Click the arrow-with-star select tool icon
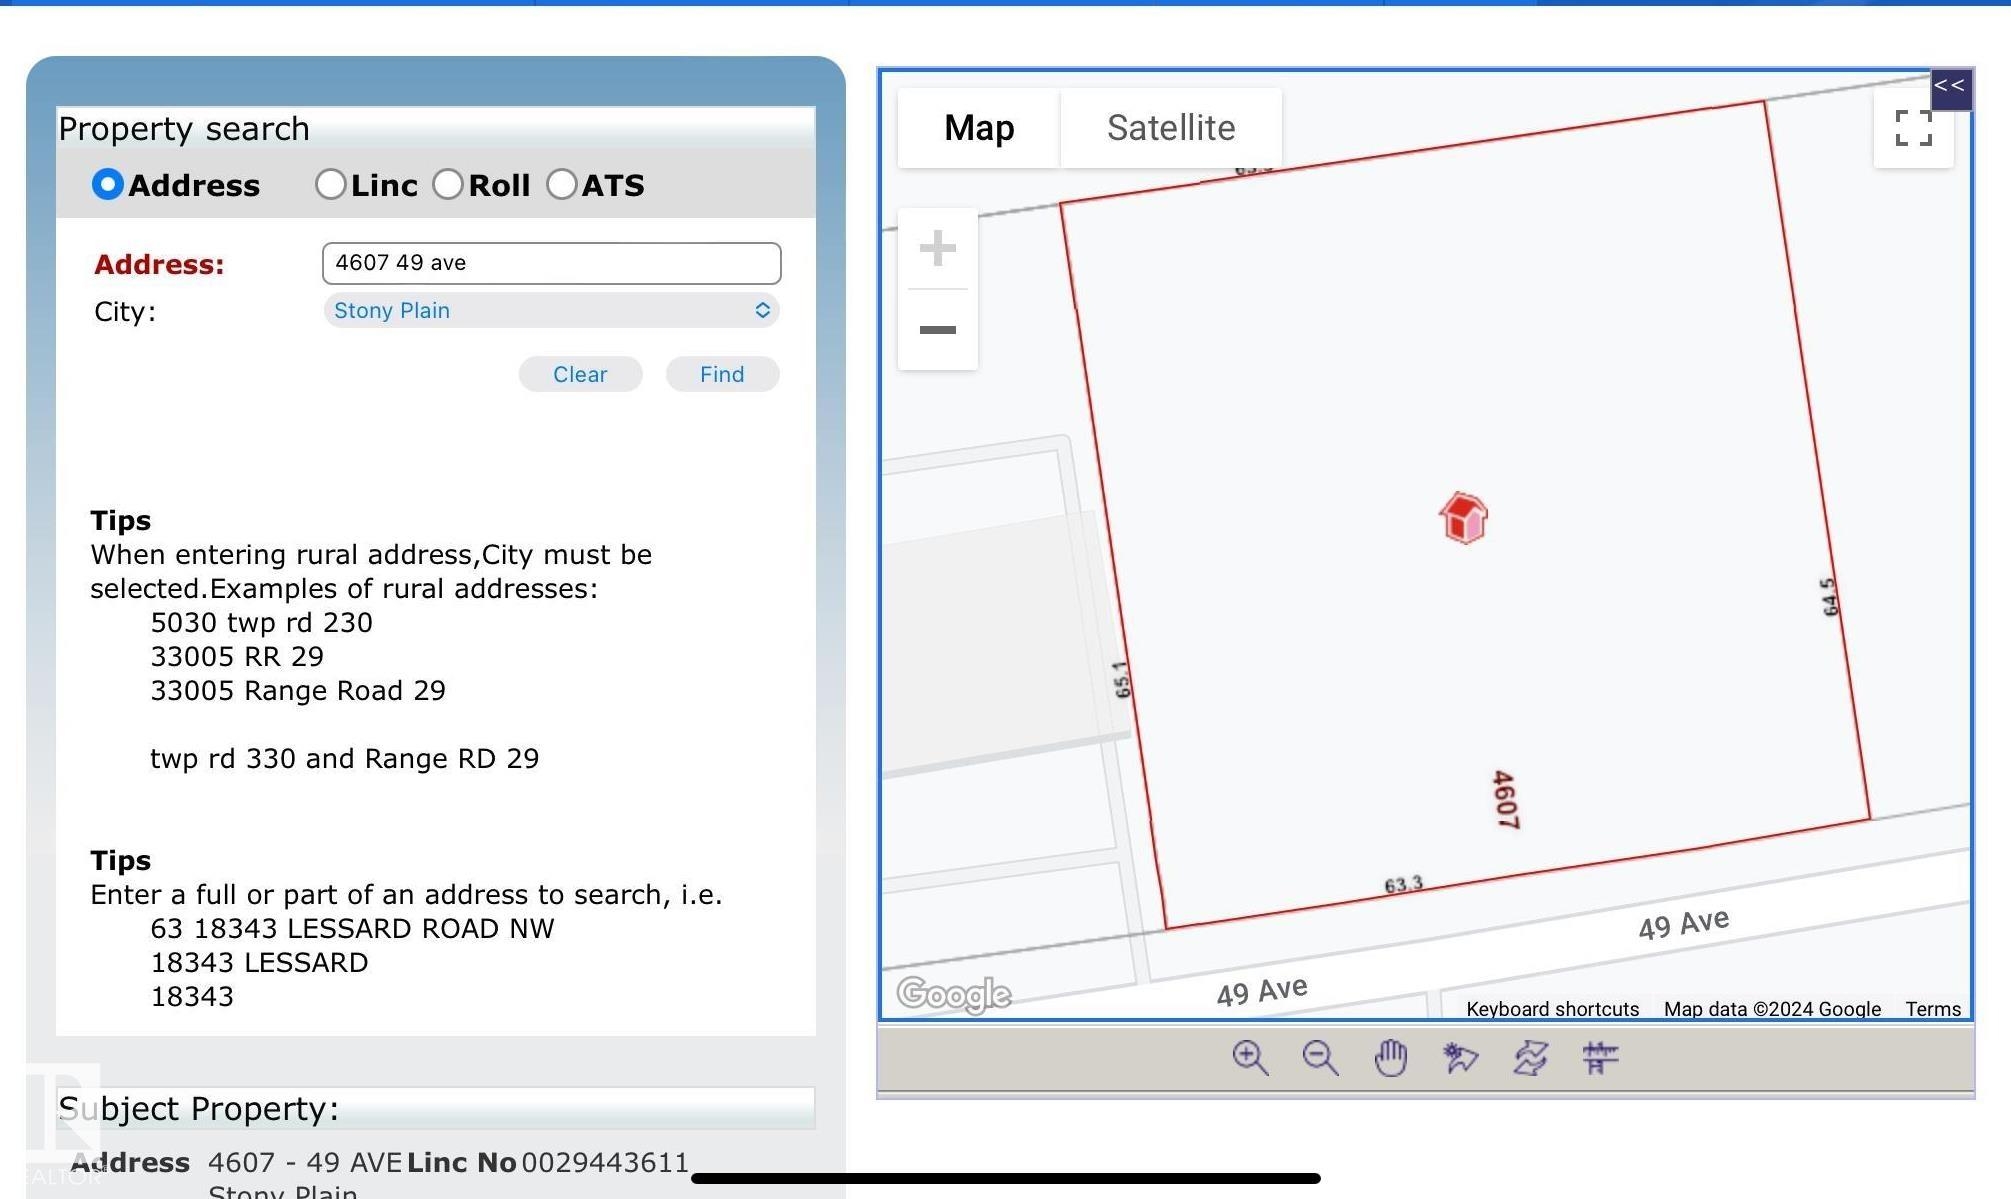Image resolution: width=2011 pixels, height=1199 pixels. (1460, 1057)
